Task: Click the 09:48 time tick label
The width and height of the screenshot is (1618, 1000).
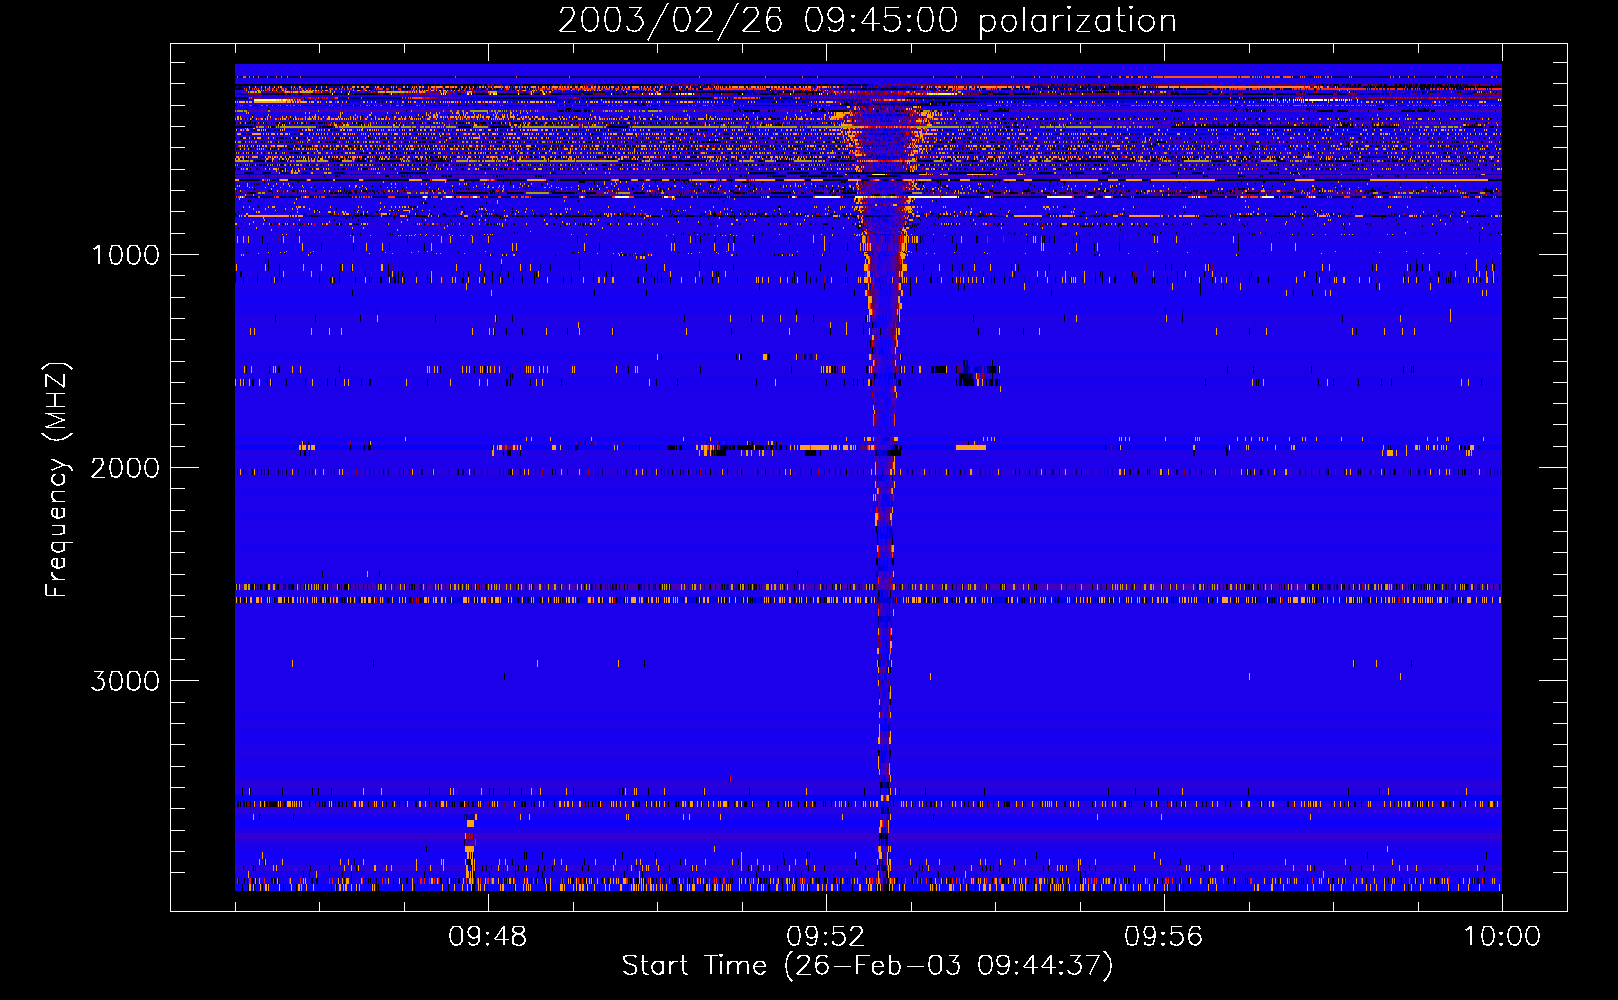Action: tap(487, 937)
